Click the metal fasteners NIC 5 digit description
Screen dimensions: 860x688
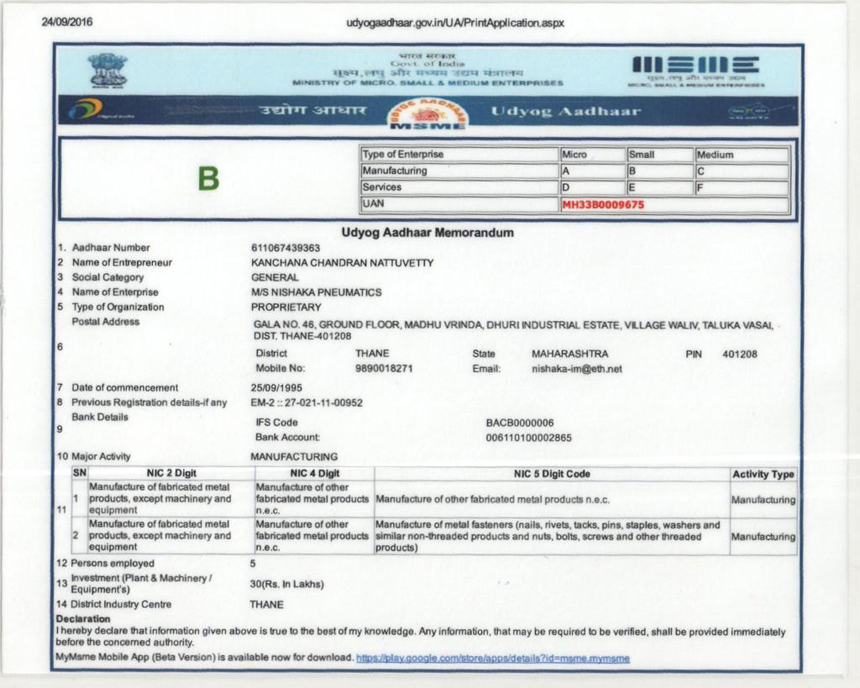click(x=547, y=536)
